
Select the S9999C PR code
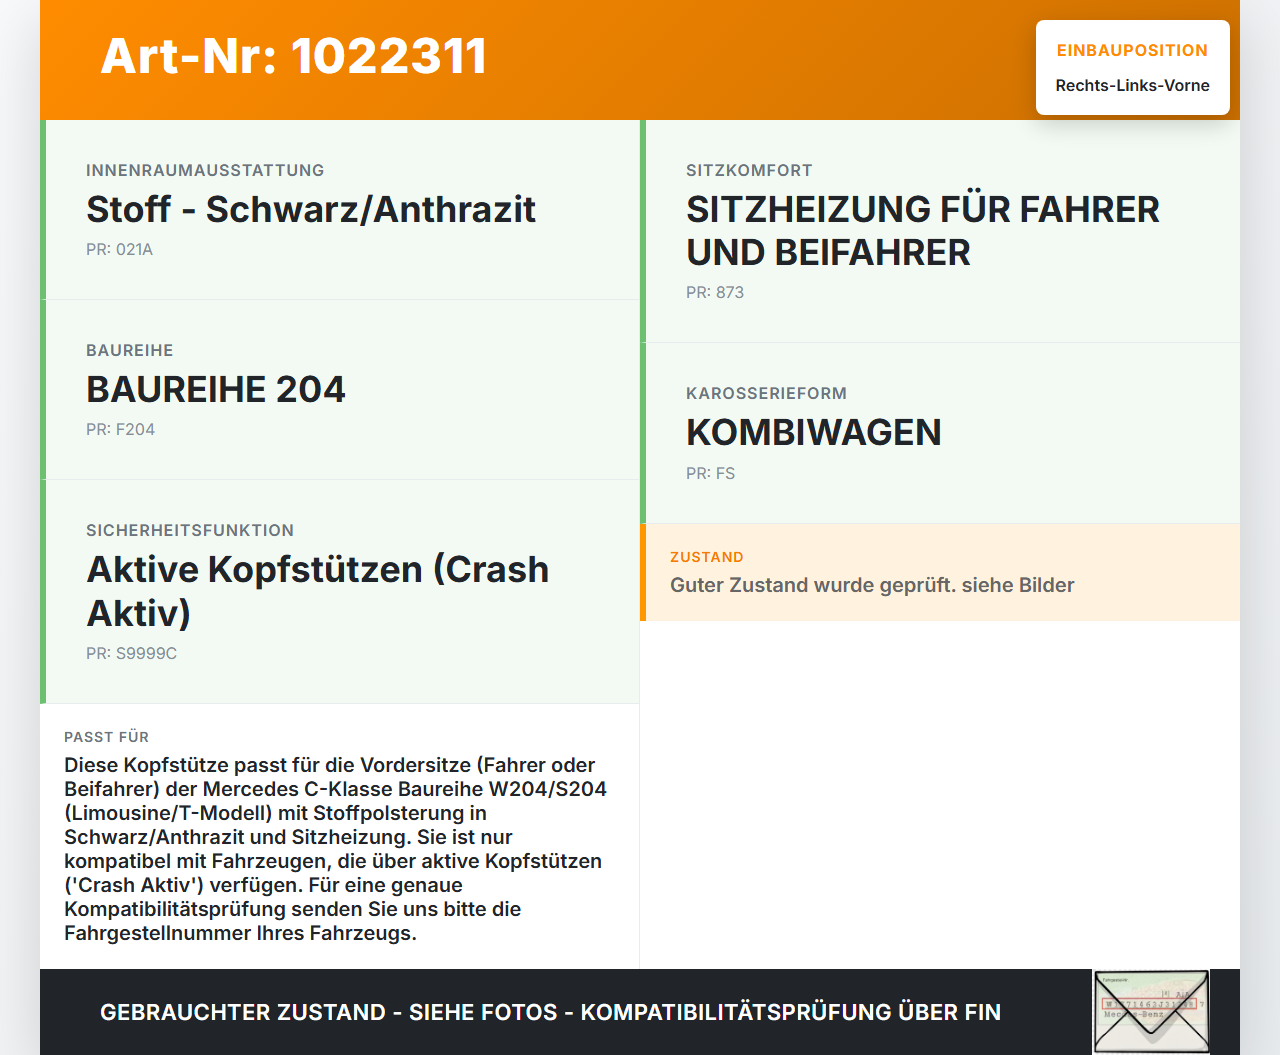(131, 653)
